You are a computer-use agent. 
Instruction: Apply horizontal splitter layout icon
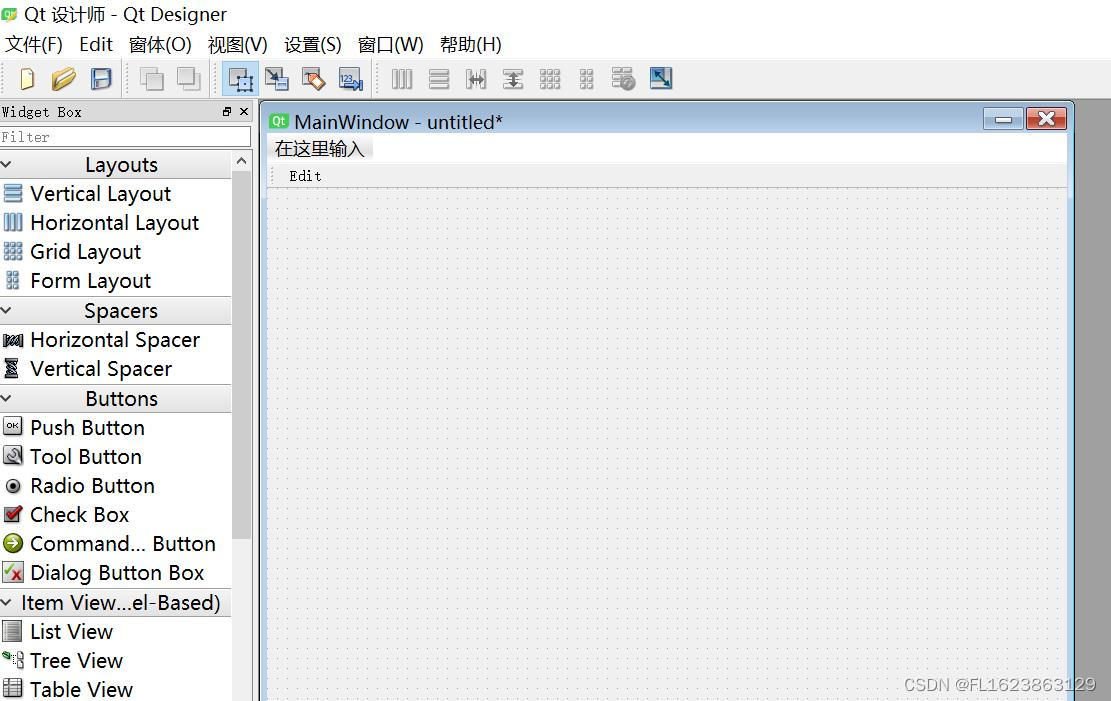coord(476,79)
